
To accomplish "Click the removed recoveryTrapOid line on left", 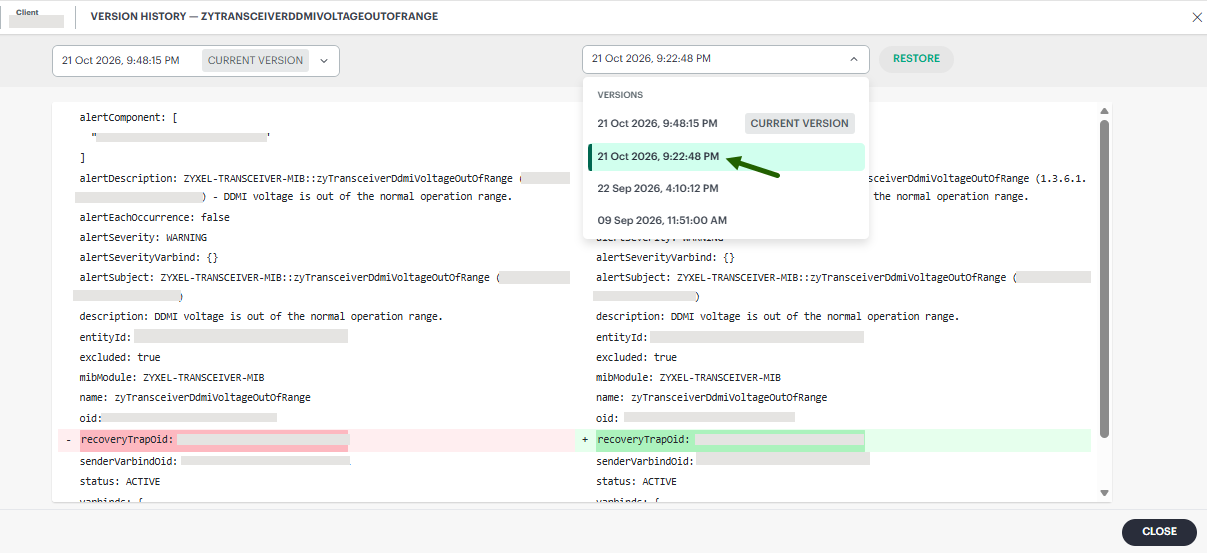I will pyautogui.click(x=316, y=440).
